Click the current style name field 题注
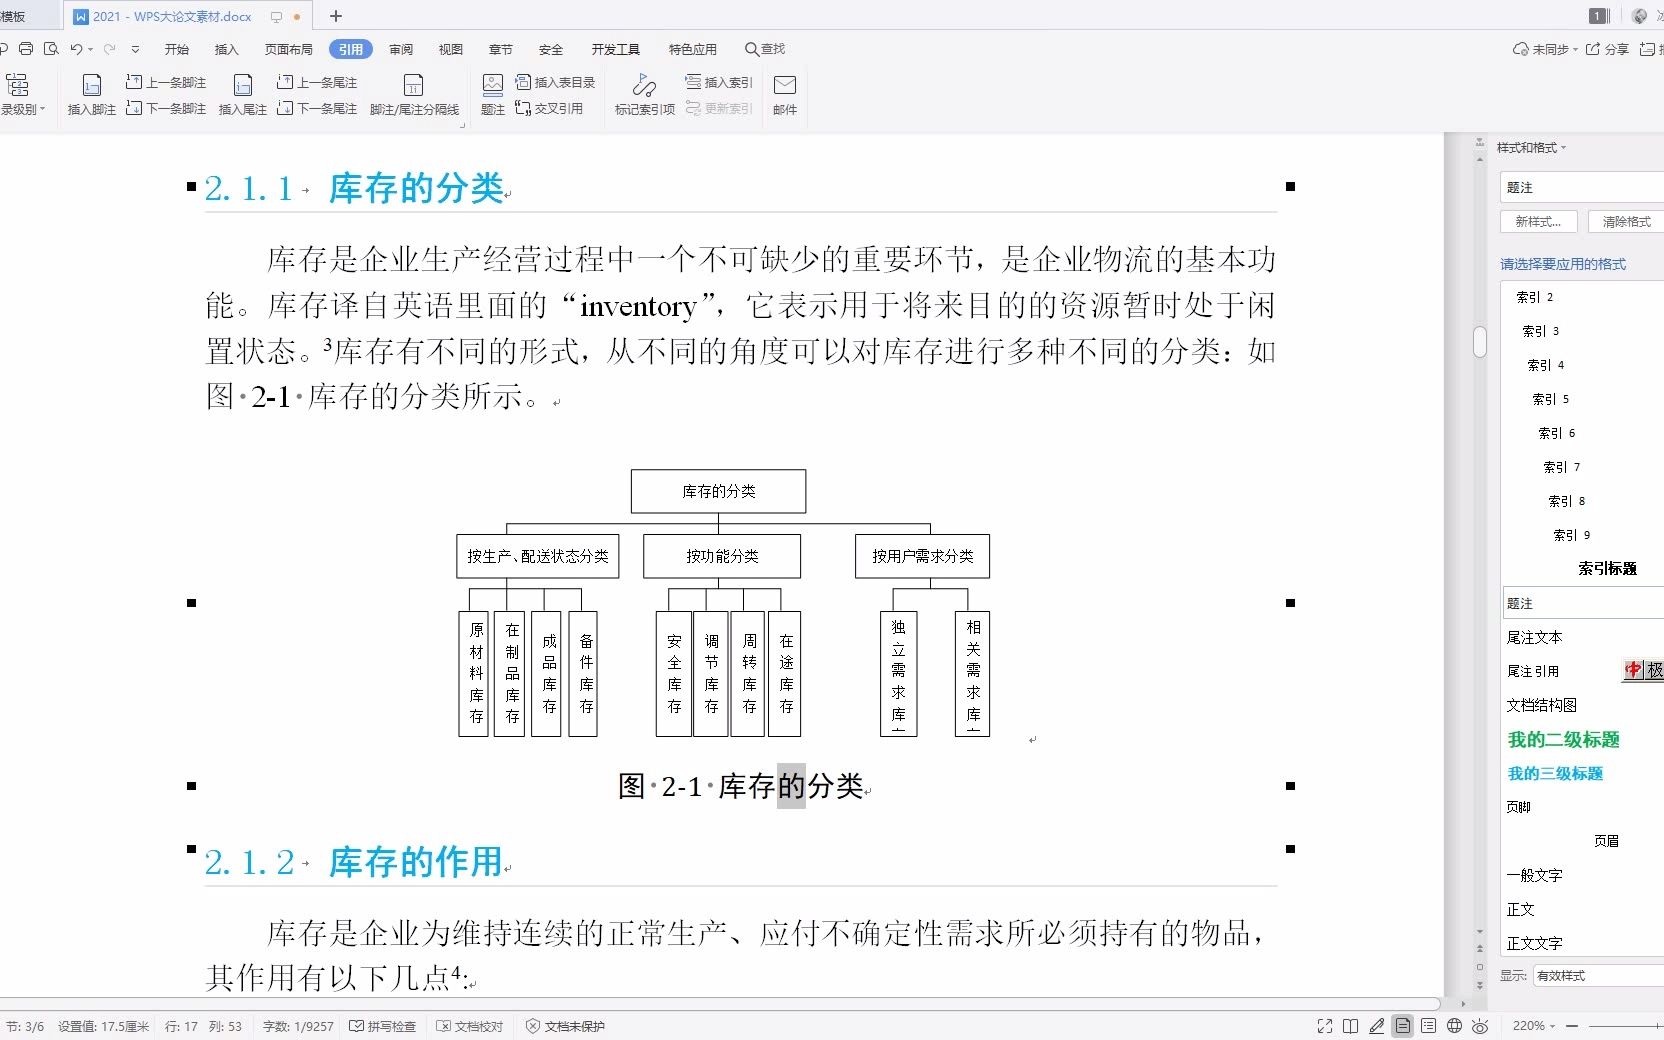Screen dimensions: 1664x1040 [1582, 188]
